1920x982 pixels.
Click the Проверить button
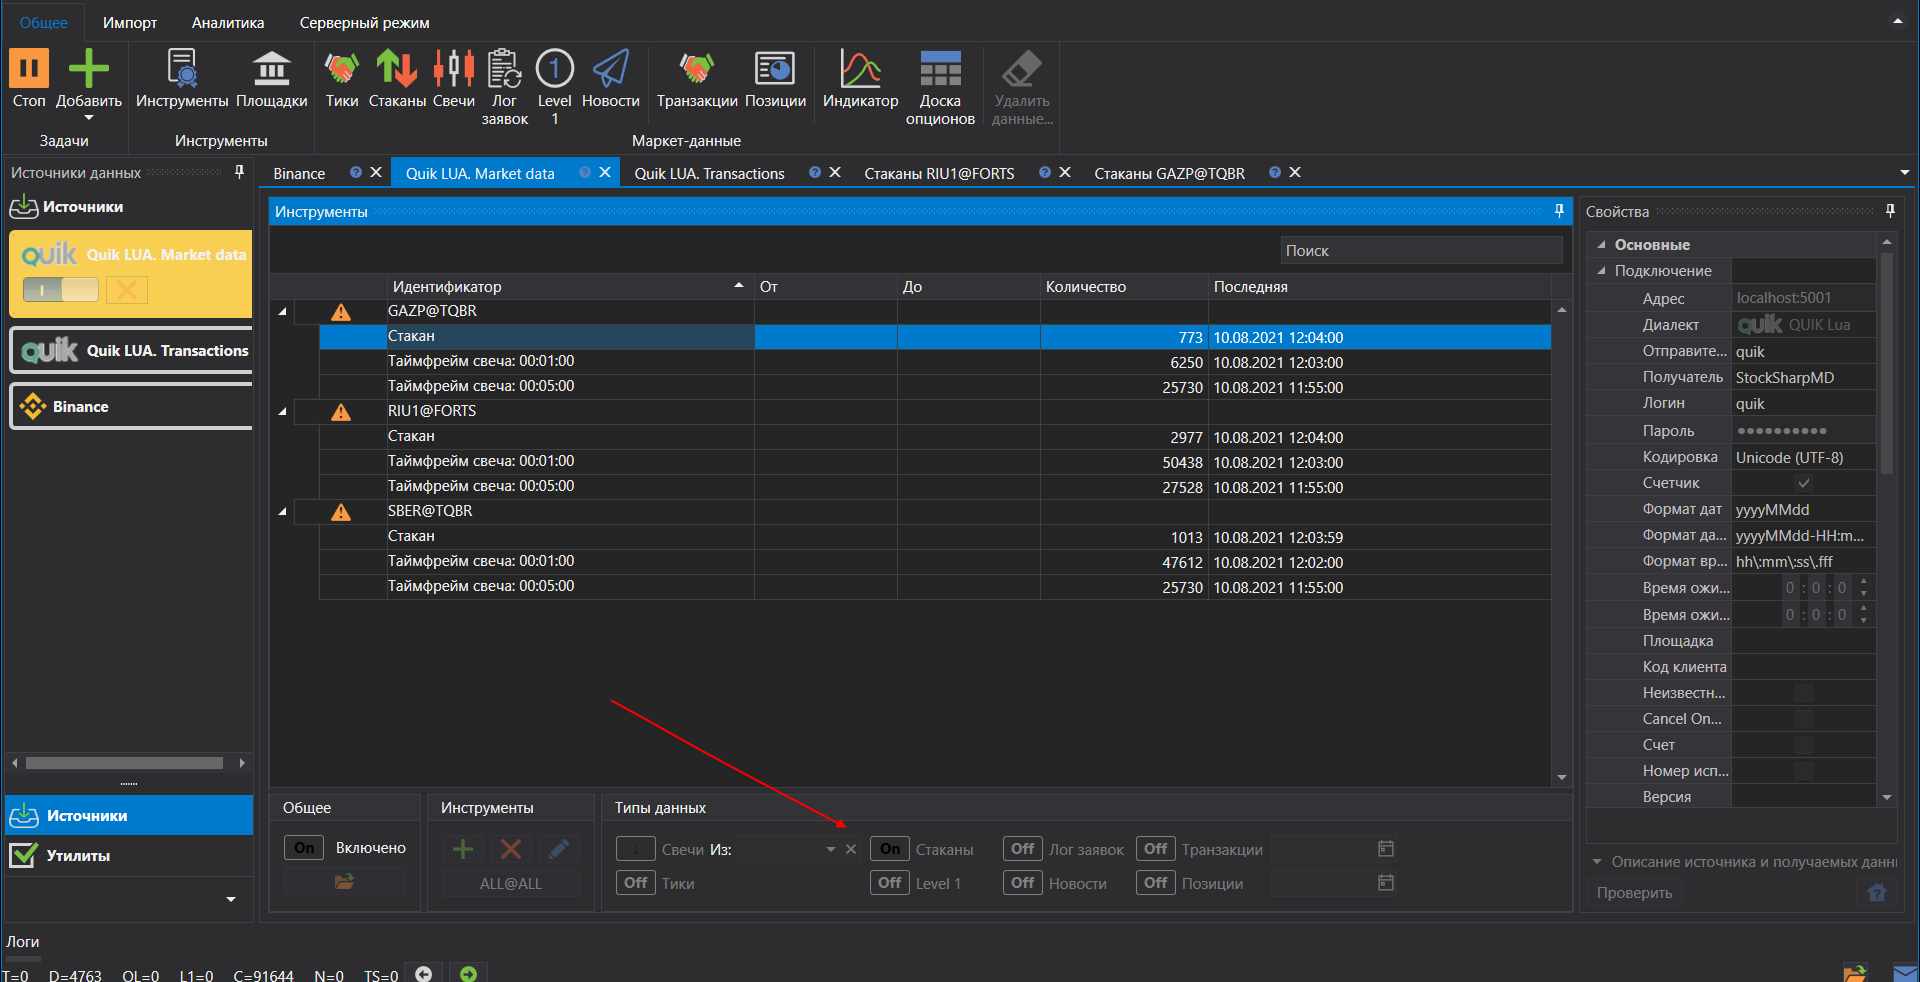tap(1634, 892)
